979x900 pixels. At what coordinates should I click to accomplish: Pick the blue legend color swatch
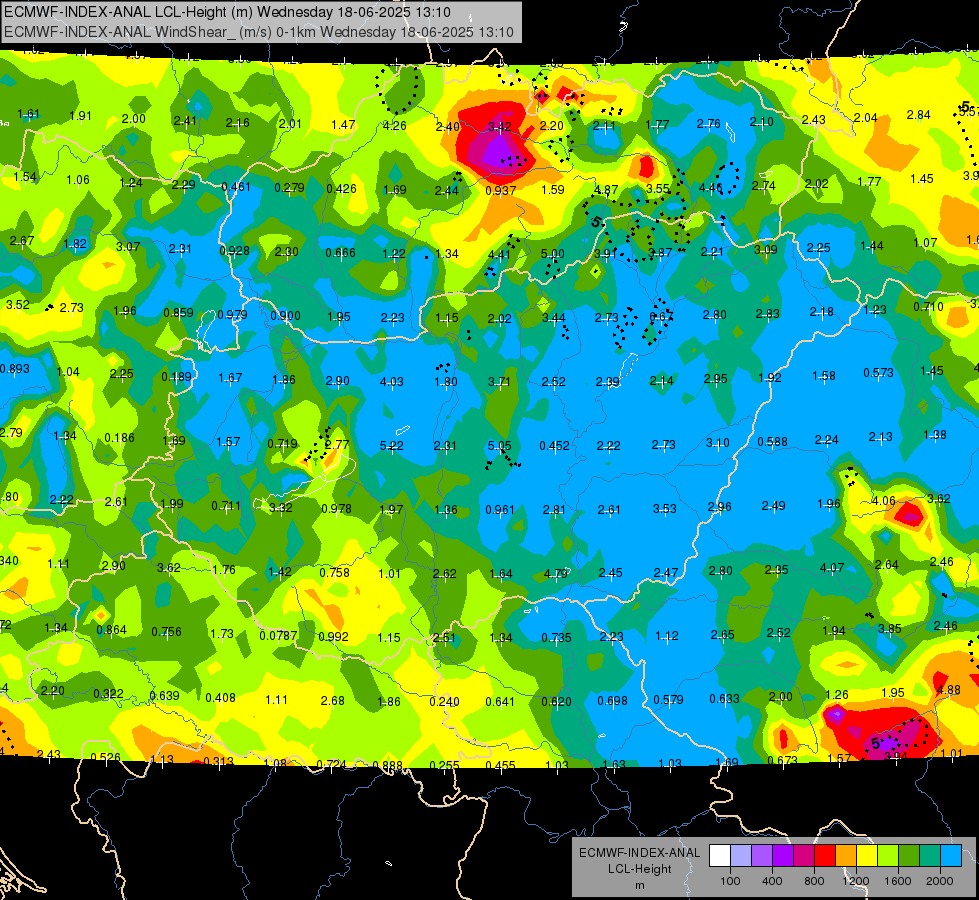tap(951, 856)
